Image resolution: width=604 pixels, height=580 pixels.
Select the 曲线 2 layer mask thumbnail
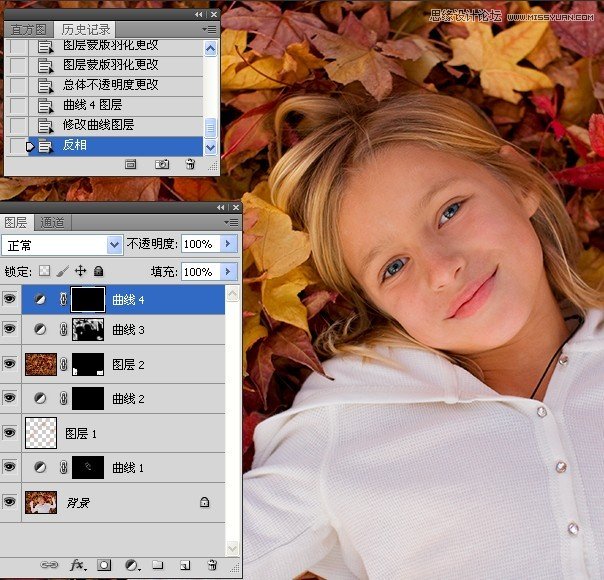tap(88, 398)
